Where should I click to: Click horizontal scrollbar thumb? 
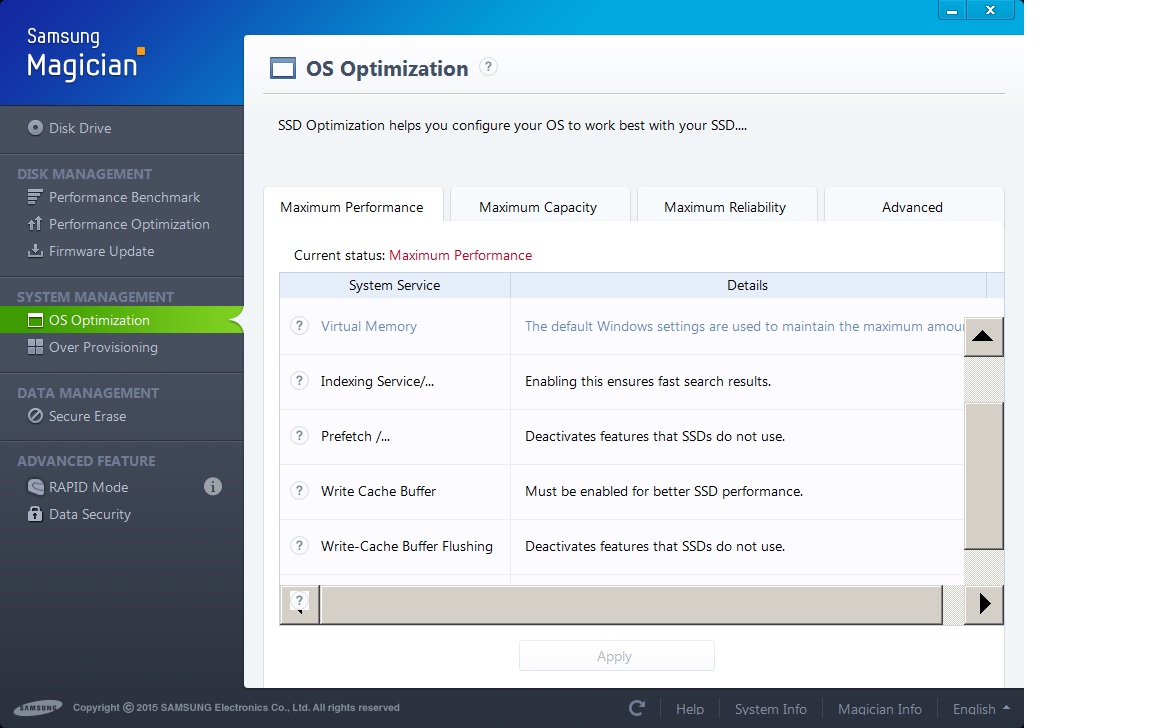tap(631, 605)
